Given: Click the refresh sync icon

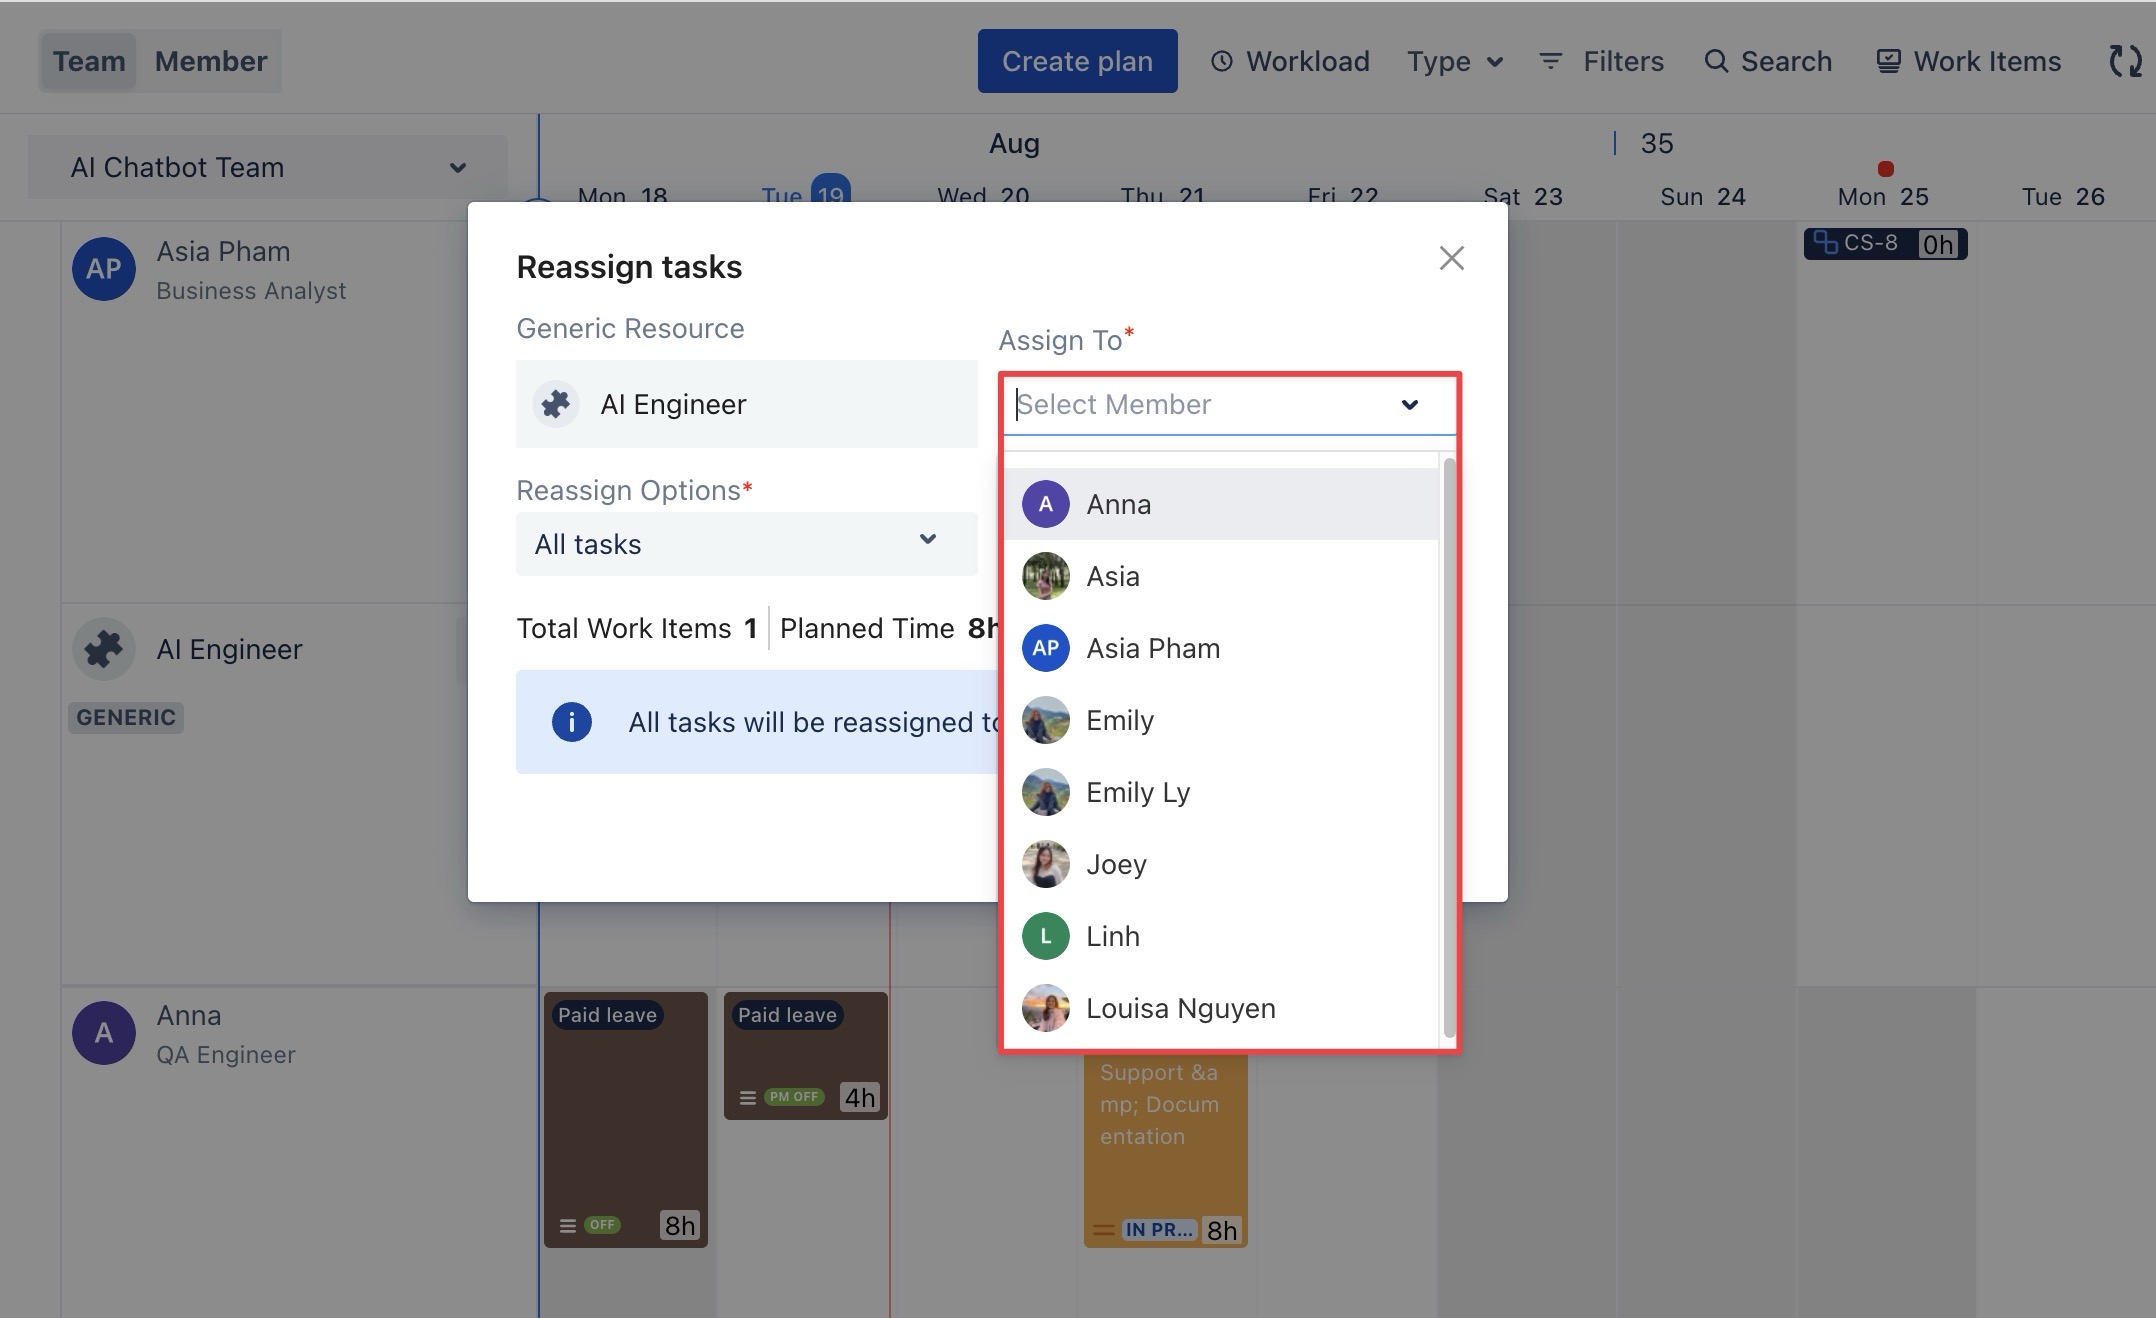Looking at the screenshot, I should (x=2124, y=61).
